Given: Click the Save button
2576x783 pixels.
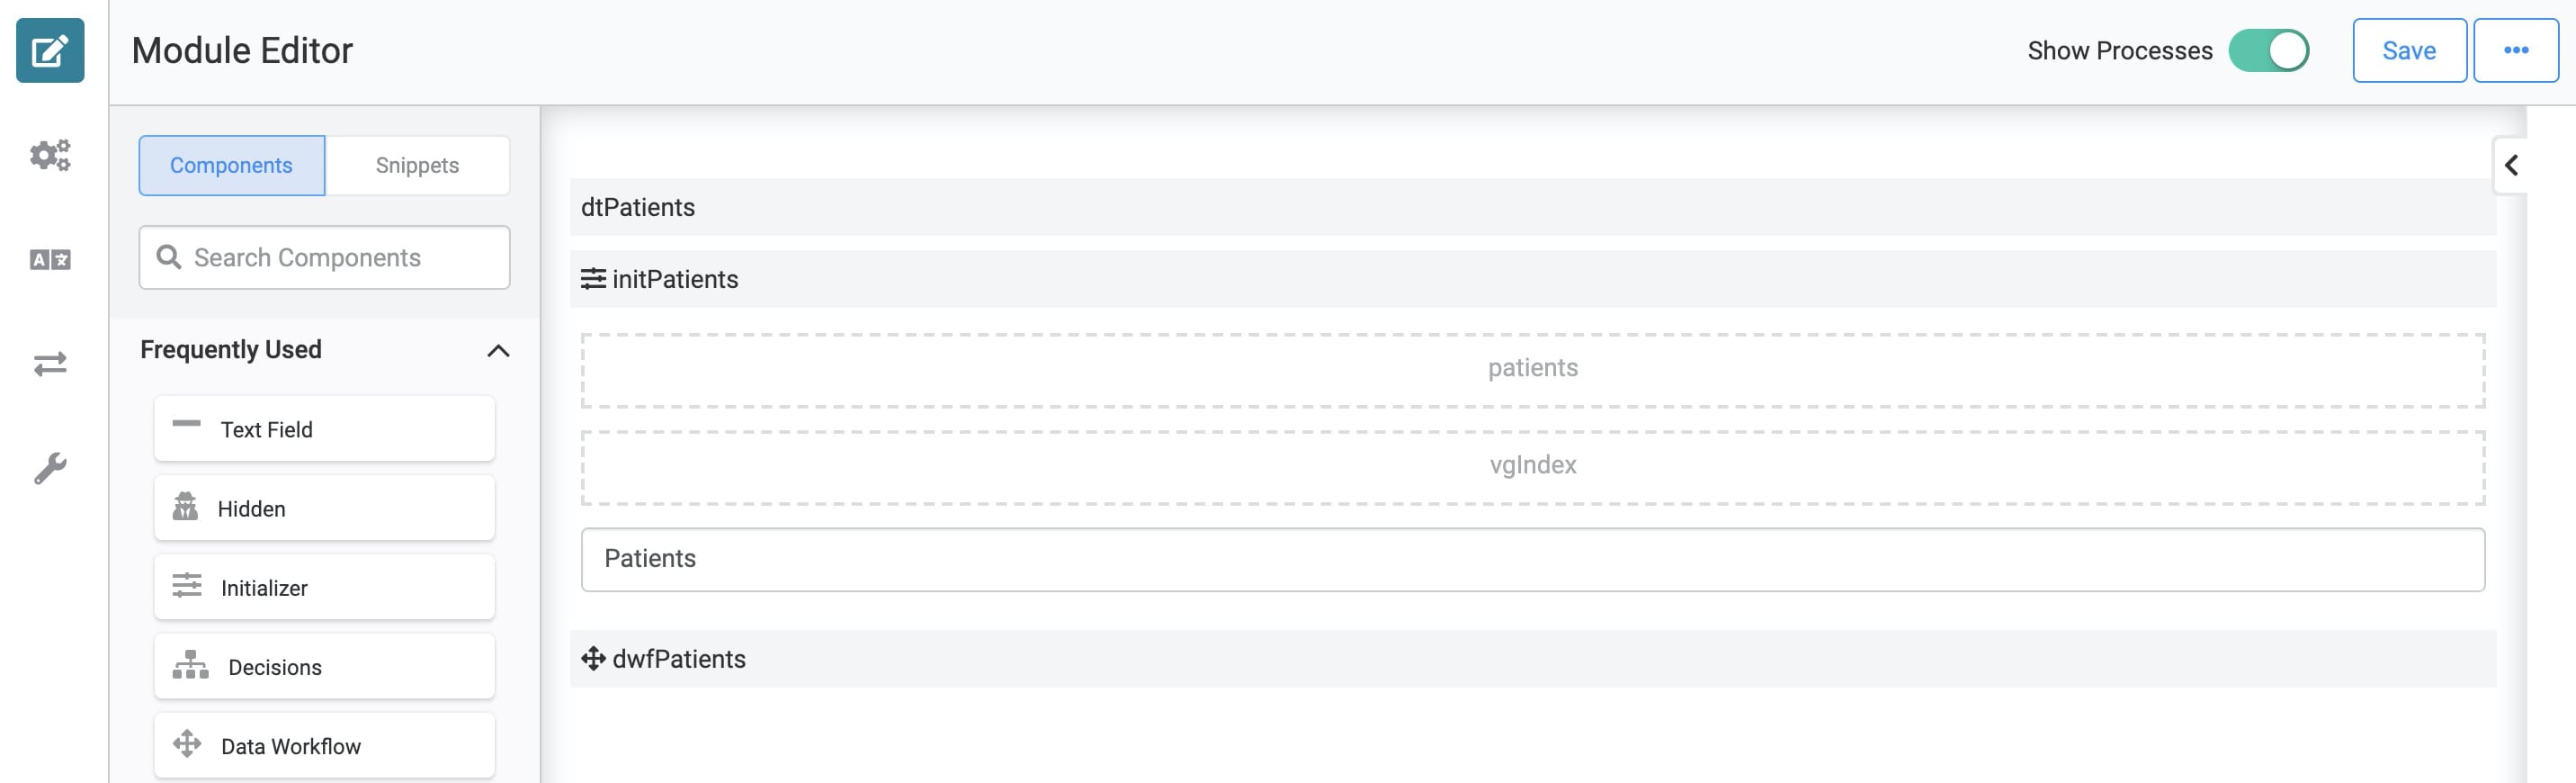Looking at the screenshot, I should [x=2409, y=50].
